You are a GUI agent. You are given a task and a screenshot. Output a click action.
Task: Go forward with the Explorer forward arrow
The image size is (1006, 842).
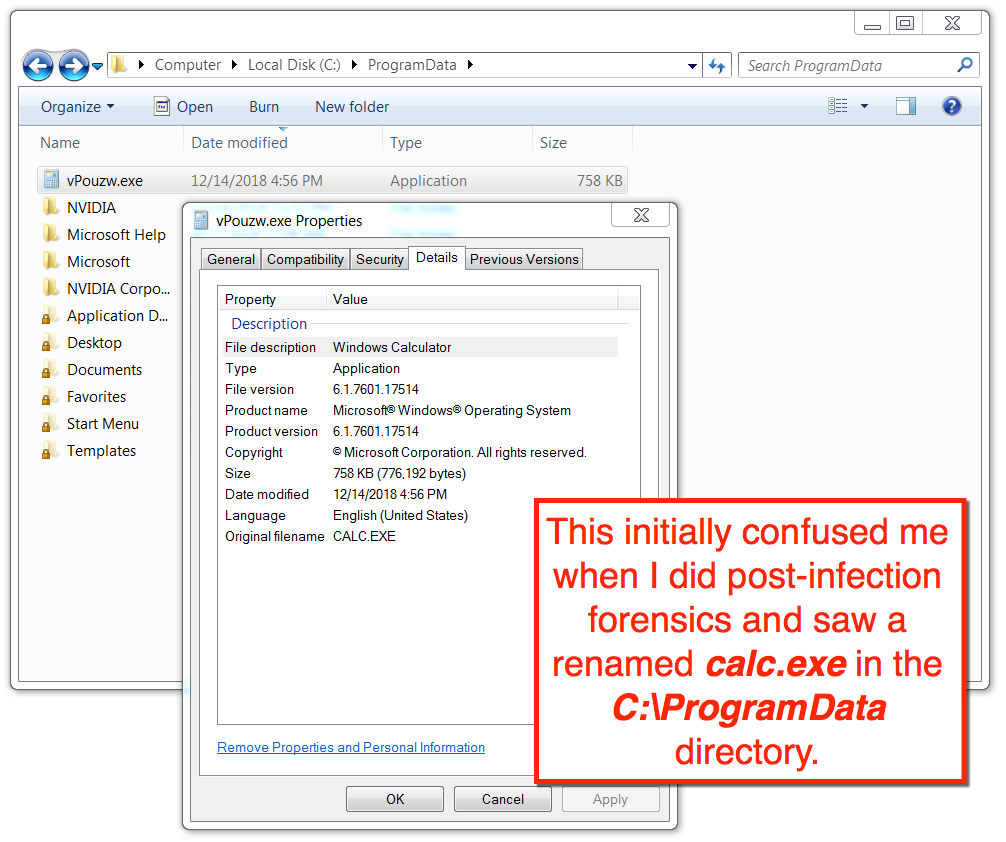click(74, 65)
